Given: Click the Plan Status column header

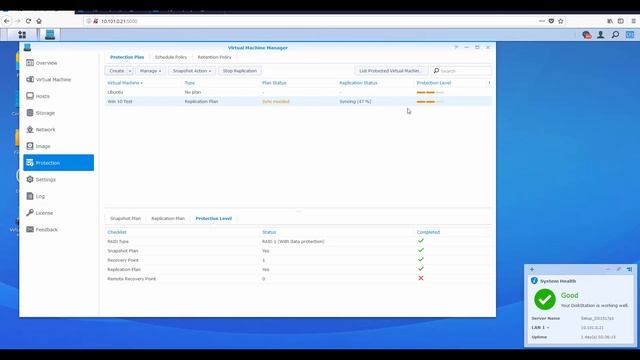Looking at the screenshot, I should [x=274, y=83].
